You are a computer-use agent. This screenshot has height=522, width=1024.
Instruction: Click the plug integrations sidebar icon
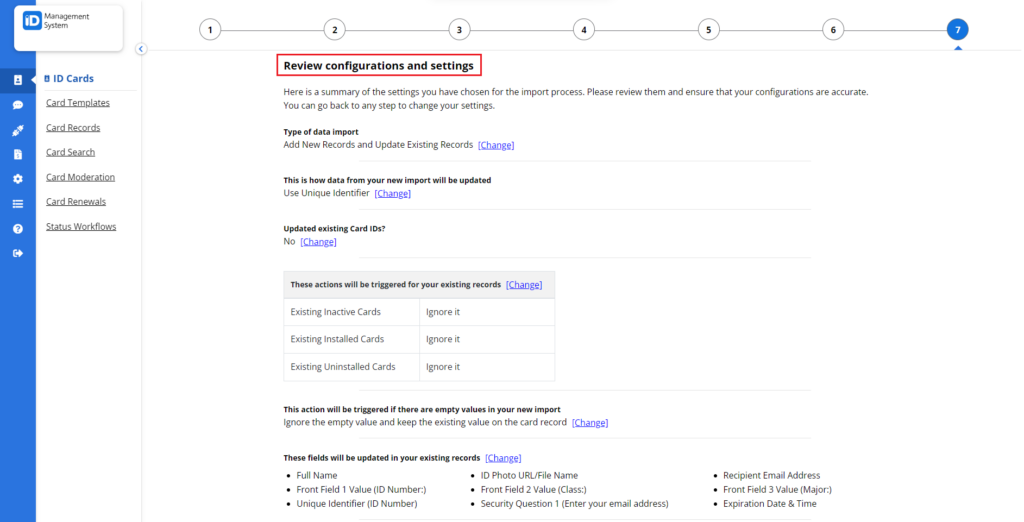(18, 130)
